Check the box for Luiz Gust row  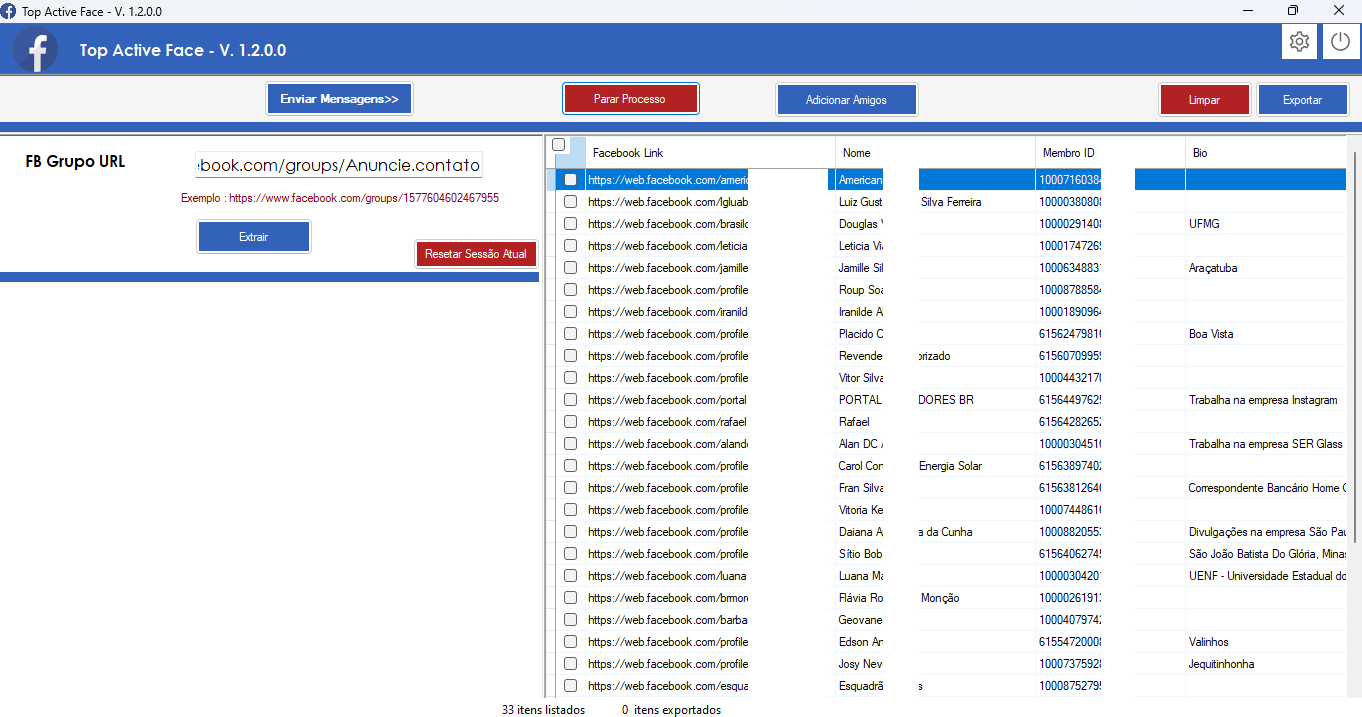(570, 202)
